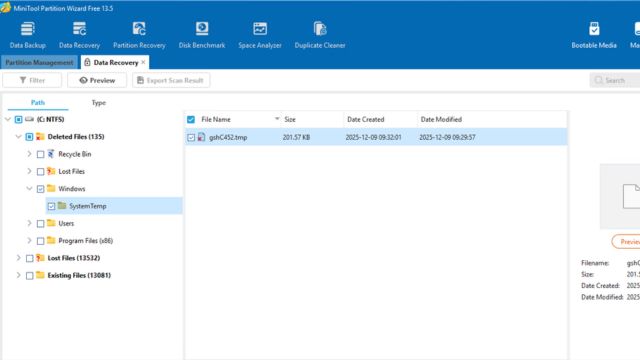This screenshot has width=640, height=360.
Task: Click into the Search field
Action: 615,80
